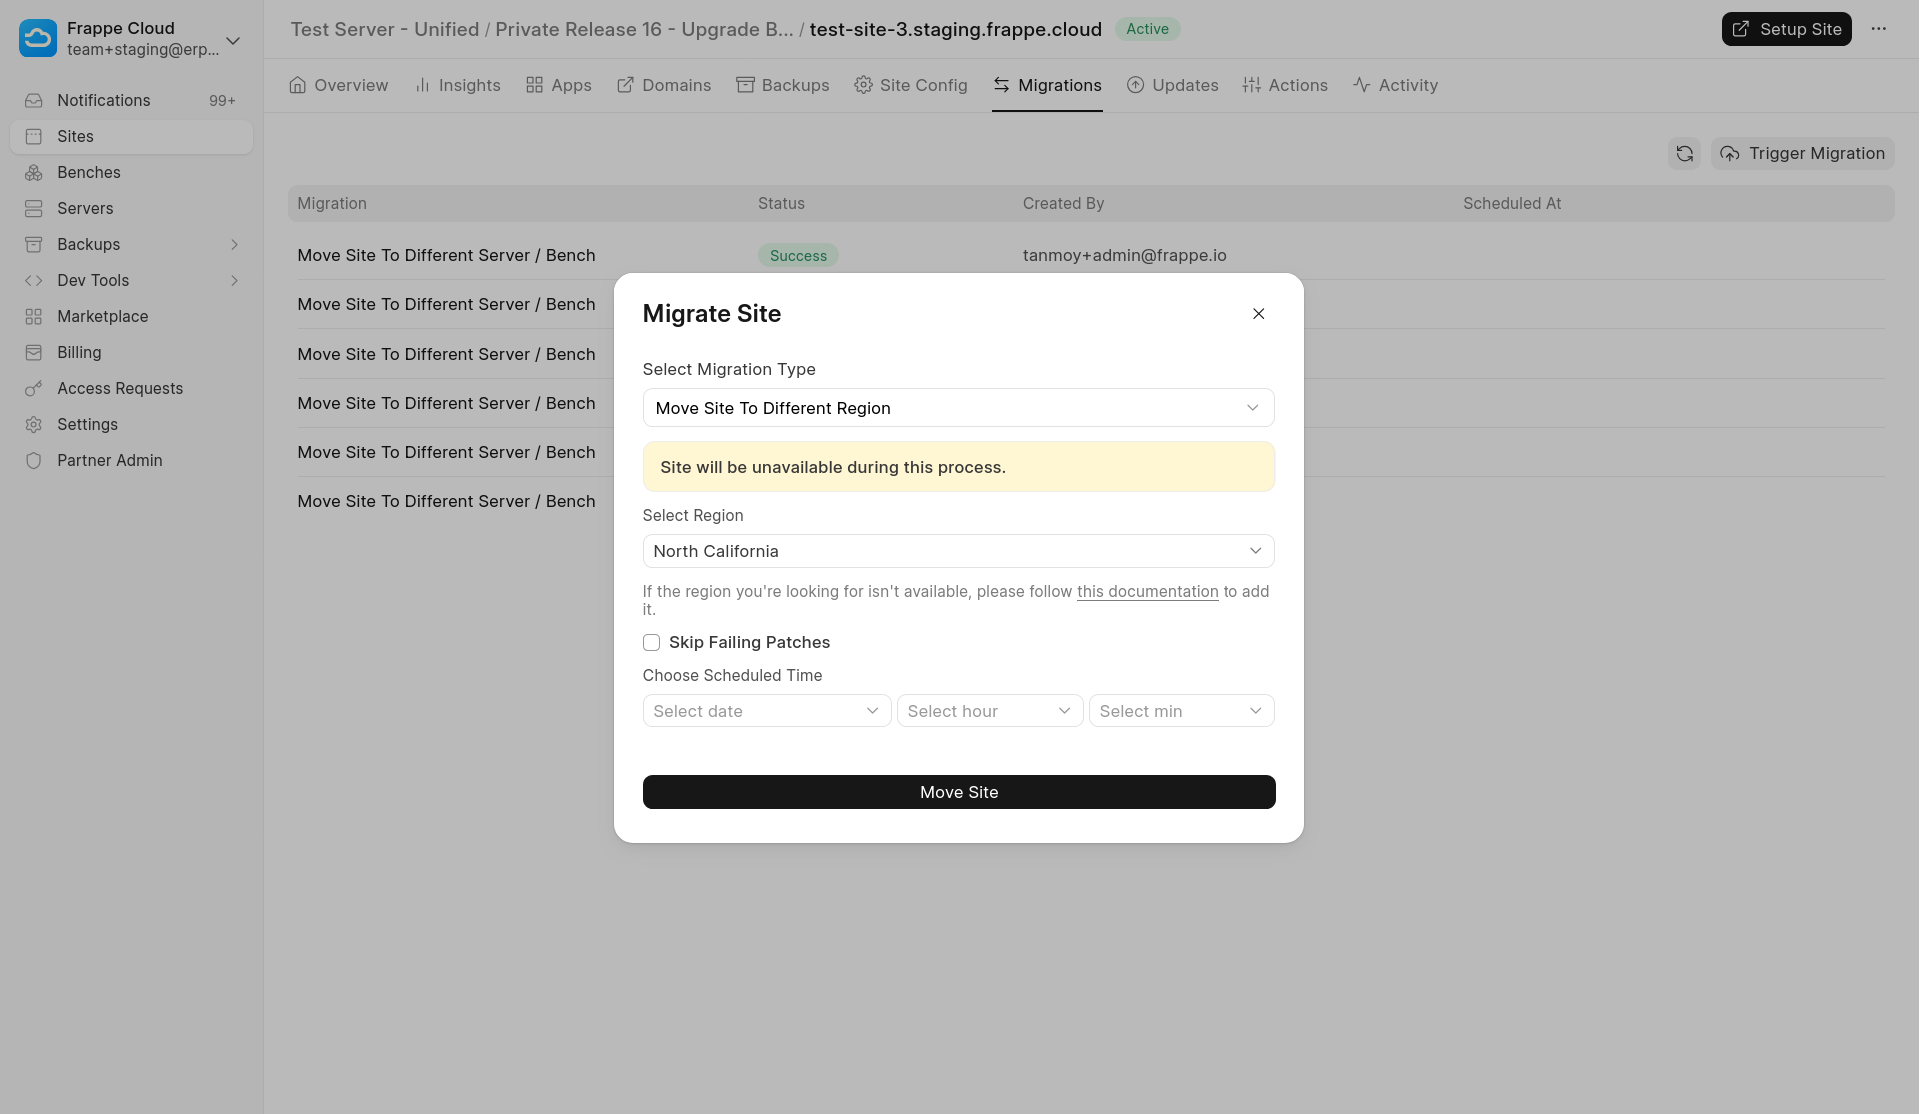
Task: Open the Select date dropdown
Action: (x=766, y=711)
